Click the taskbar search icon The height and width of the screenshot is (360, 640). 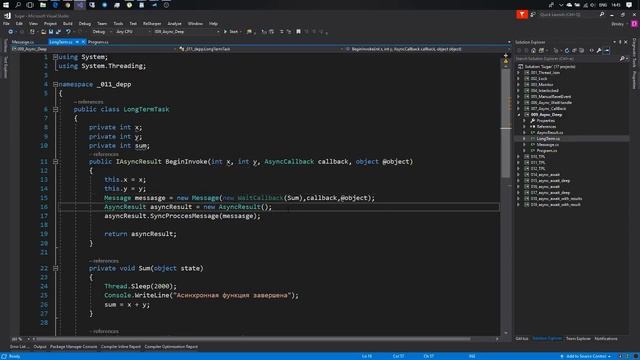[x=18, y=5]
